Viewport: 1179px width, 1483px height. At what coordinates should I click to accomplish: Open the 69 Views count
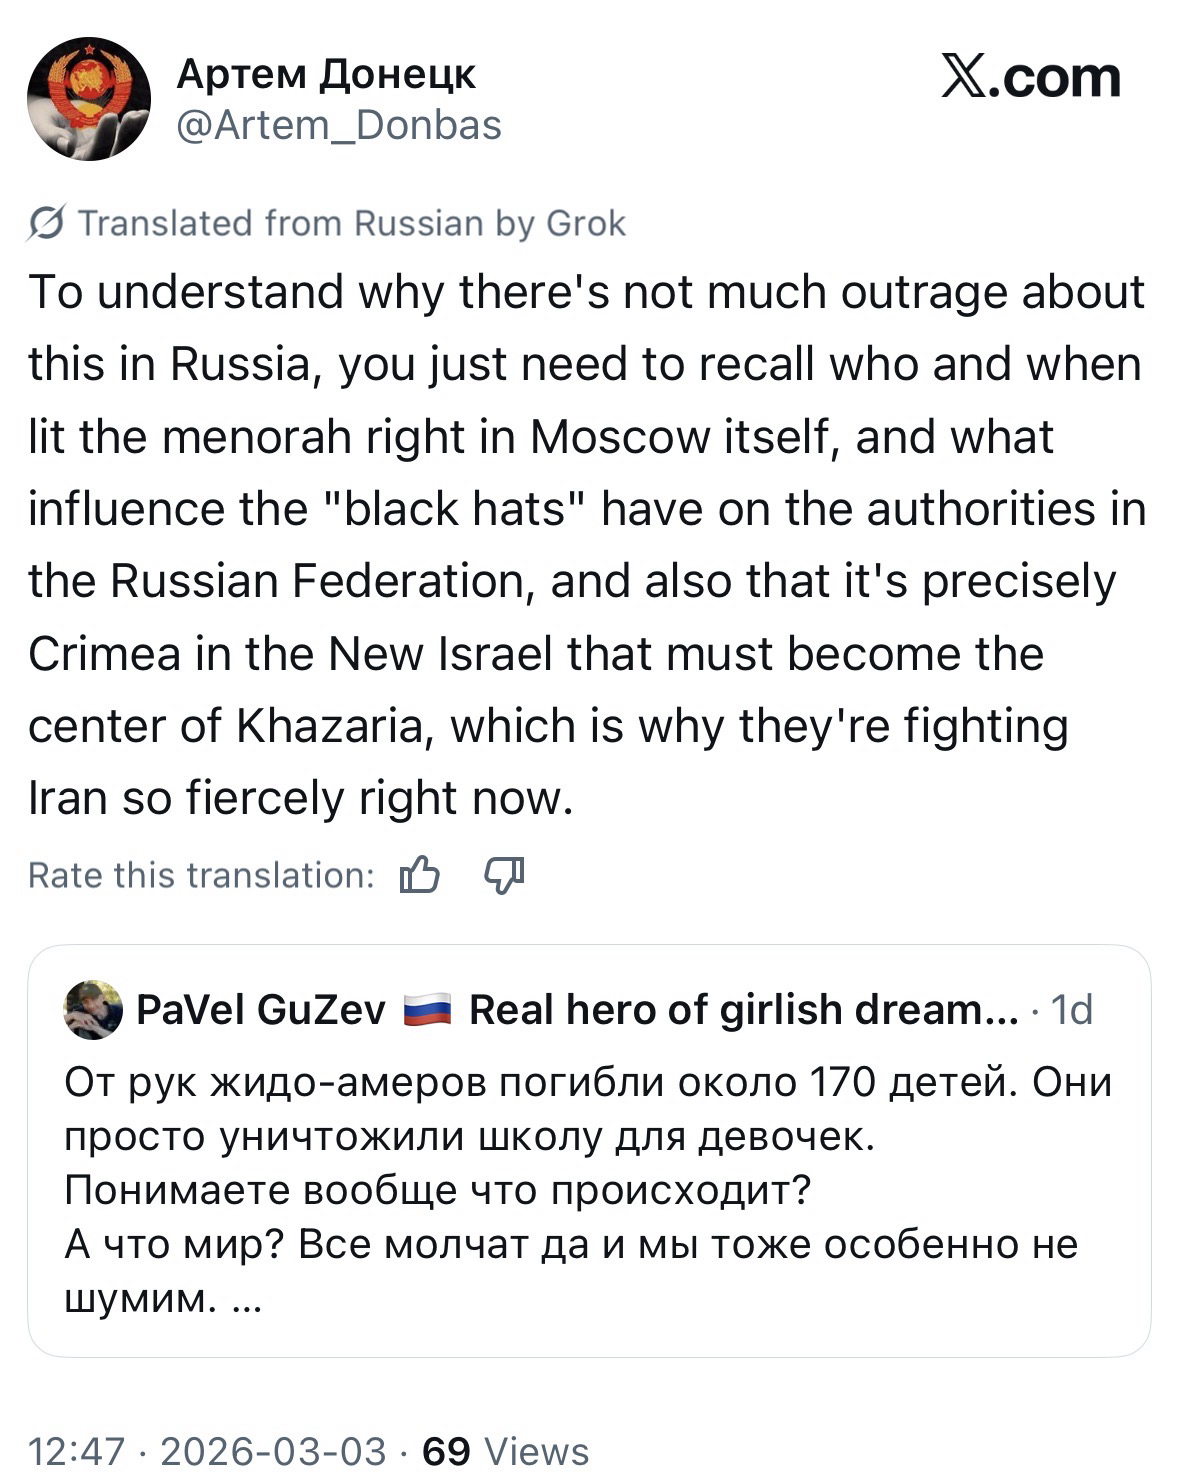point(506,1450)
